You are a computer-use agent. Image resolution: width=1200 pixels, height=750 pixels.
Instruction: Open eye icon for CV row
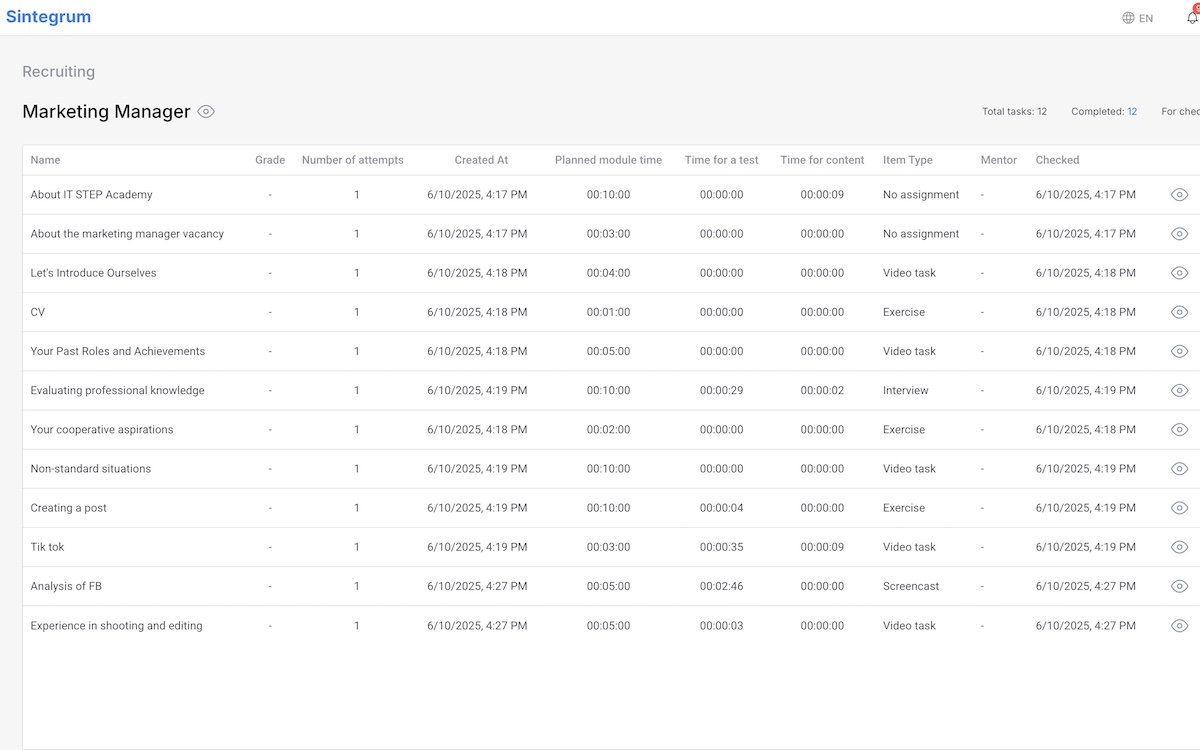1179,312
